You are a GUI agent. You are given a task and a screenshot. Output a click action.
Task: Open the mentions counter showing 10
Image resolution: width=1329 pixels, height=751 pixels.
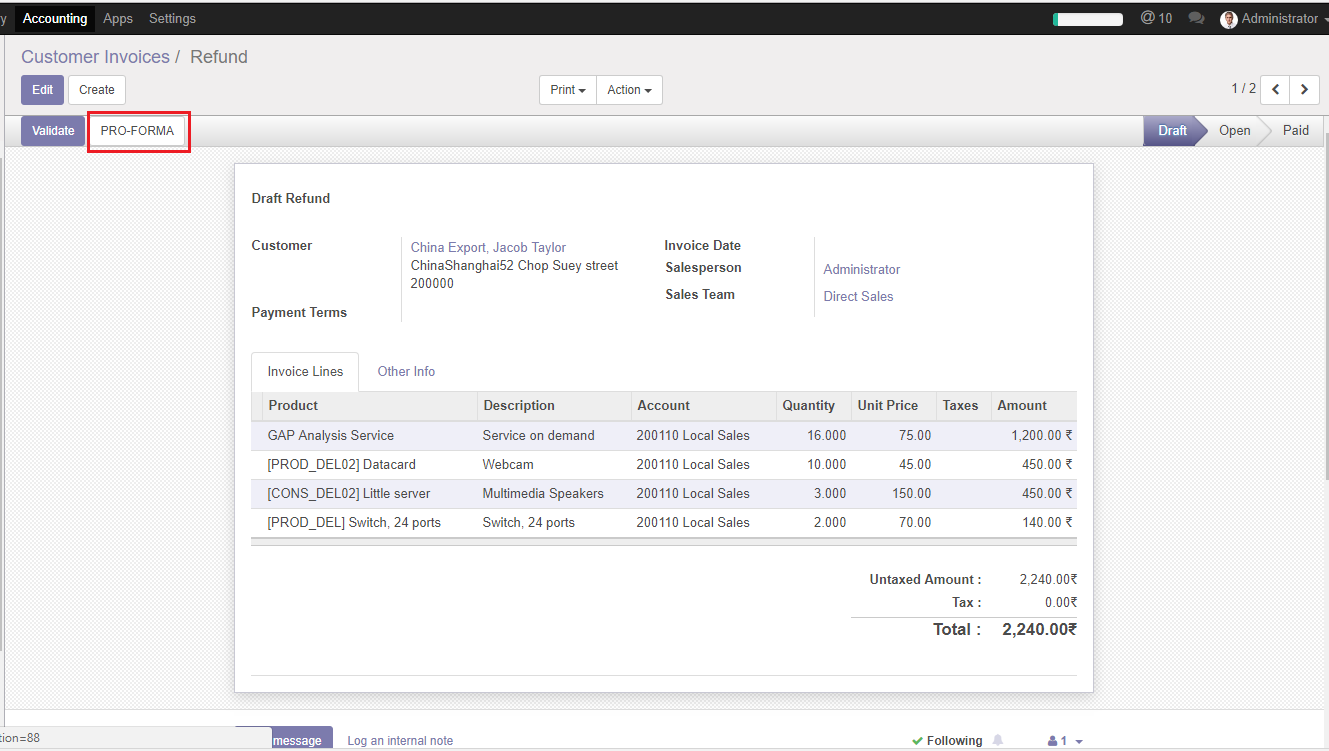pyautogui.click(x=1156, y=18)
